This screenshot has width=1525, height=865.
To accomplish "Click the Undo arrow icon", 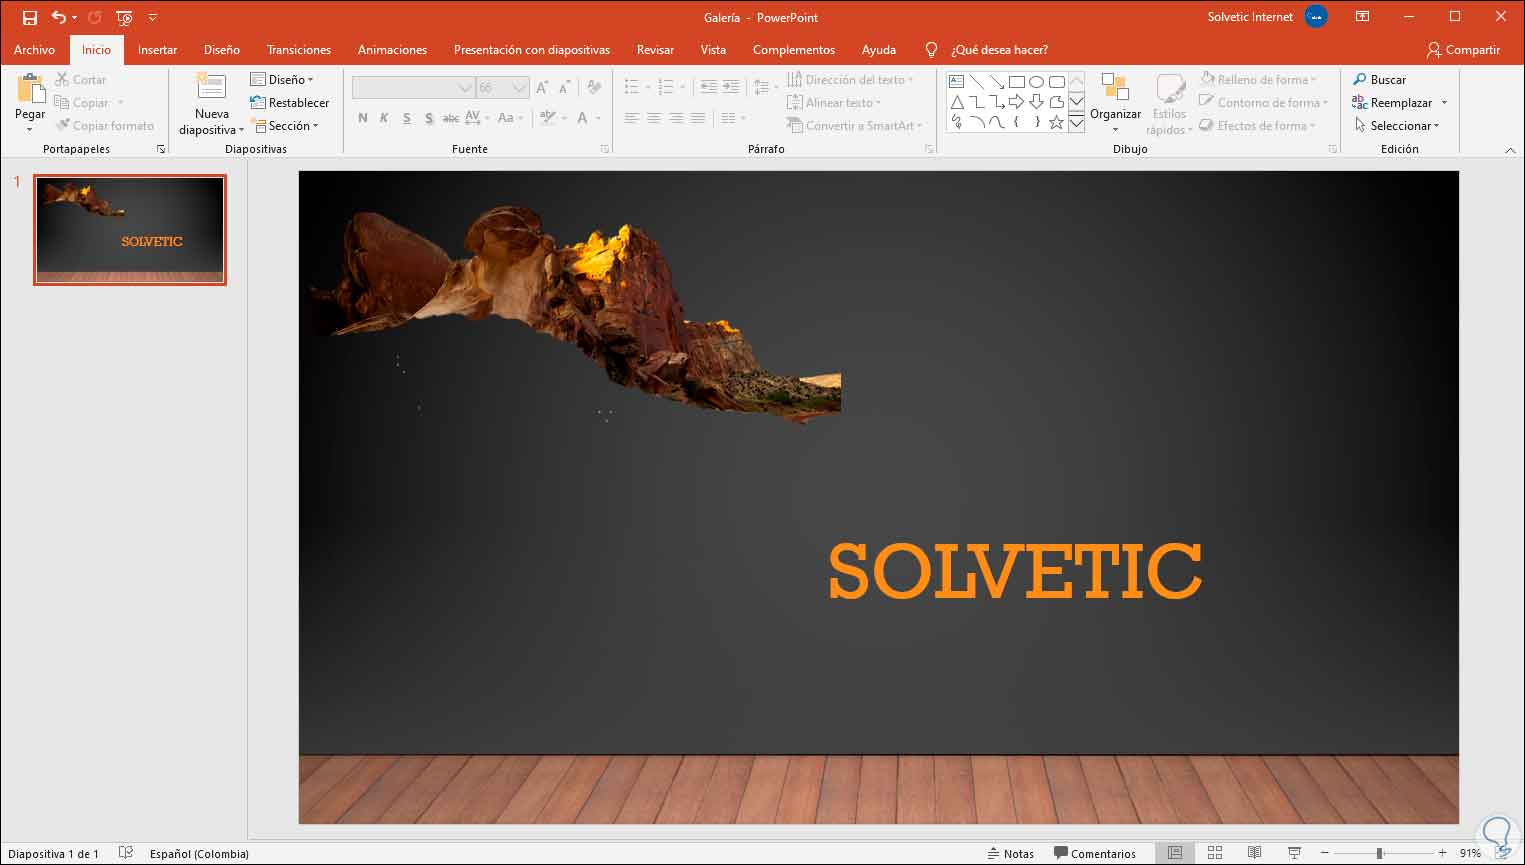I will point(59,18).
